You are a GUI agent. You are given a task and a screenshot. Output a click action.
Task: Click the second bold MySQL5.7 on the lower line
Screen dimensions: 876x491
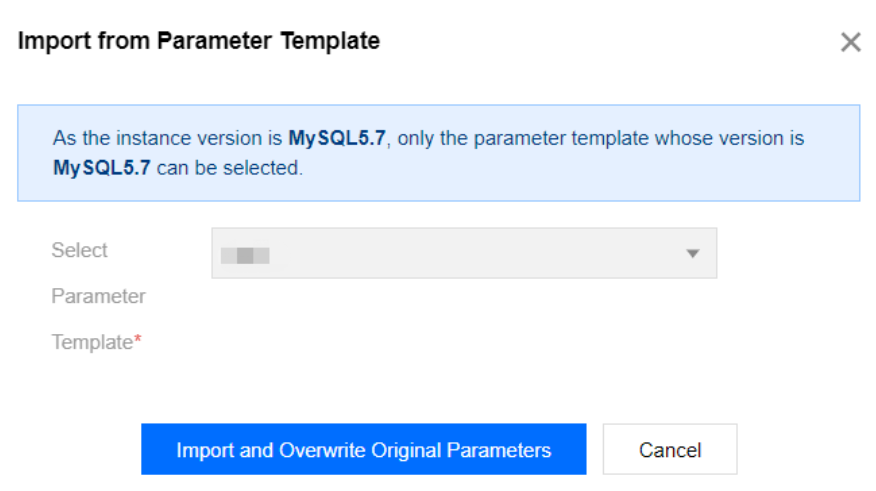[x=101, y=168]
